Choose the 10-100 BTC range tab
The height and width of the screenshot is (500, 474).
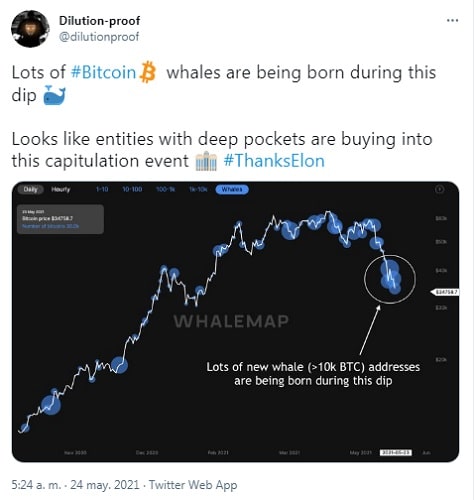point(132,189)
